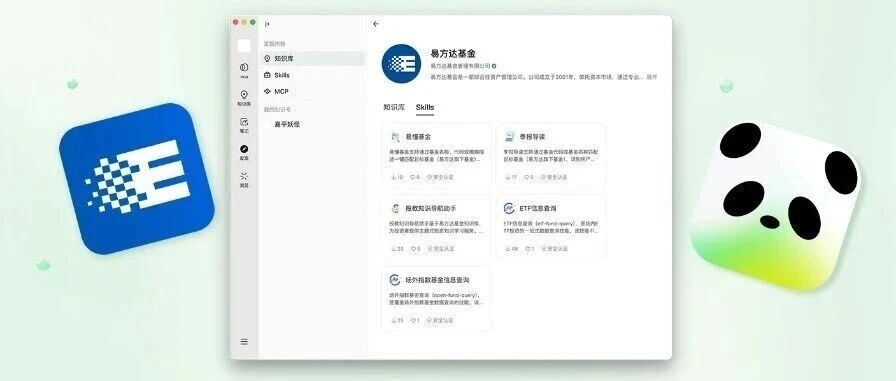Click the 季报导读 card icon
Screen dimensions: 896x381
(509, 137)
